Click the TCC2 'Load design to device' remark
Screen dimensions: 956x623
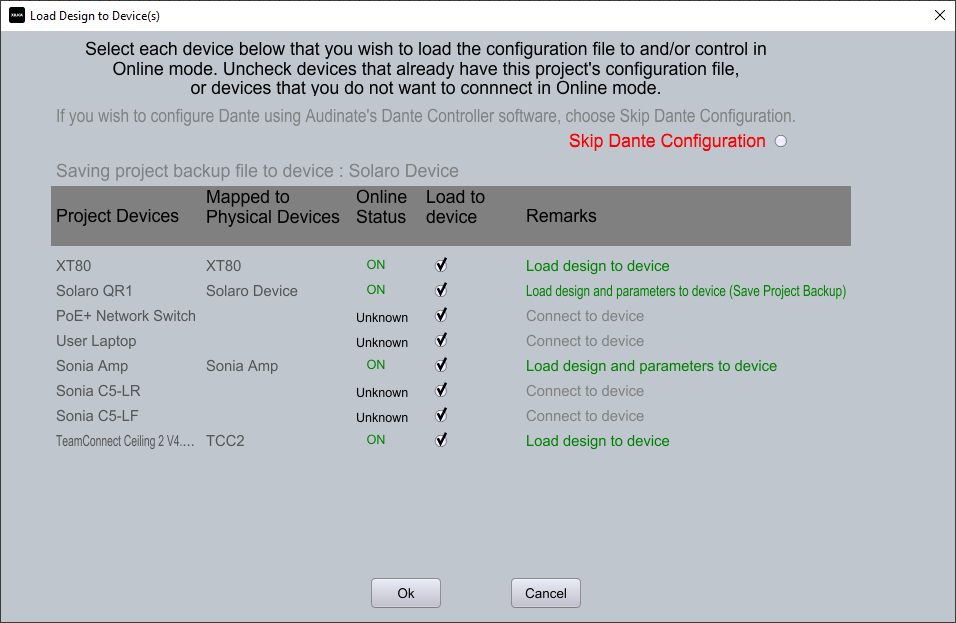click(598, 441)
